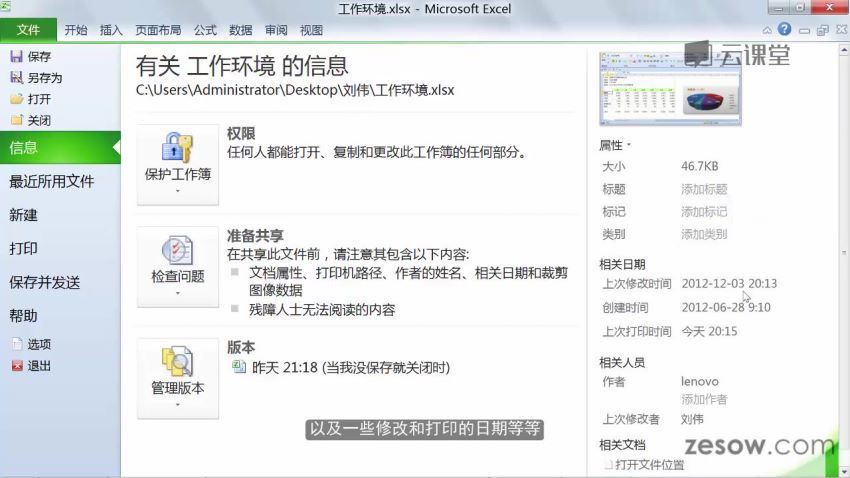Click Exit (退出)
This screenshot has width=850, height=478.
[39, 366]
